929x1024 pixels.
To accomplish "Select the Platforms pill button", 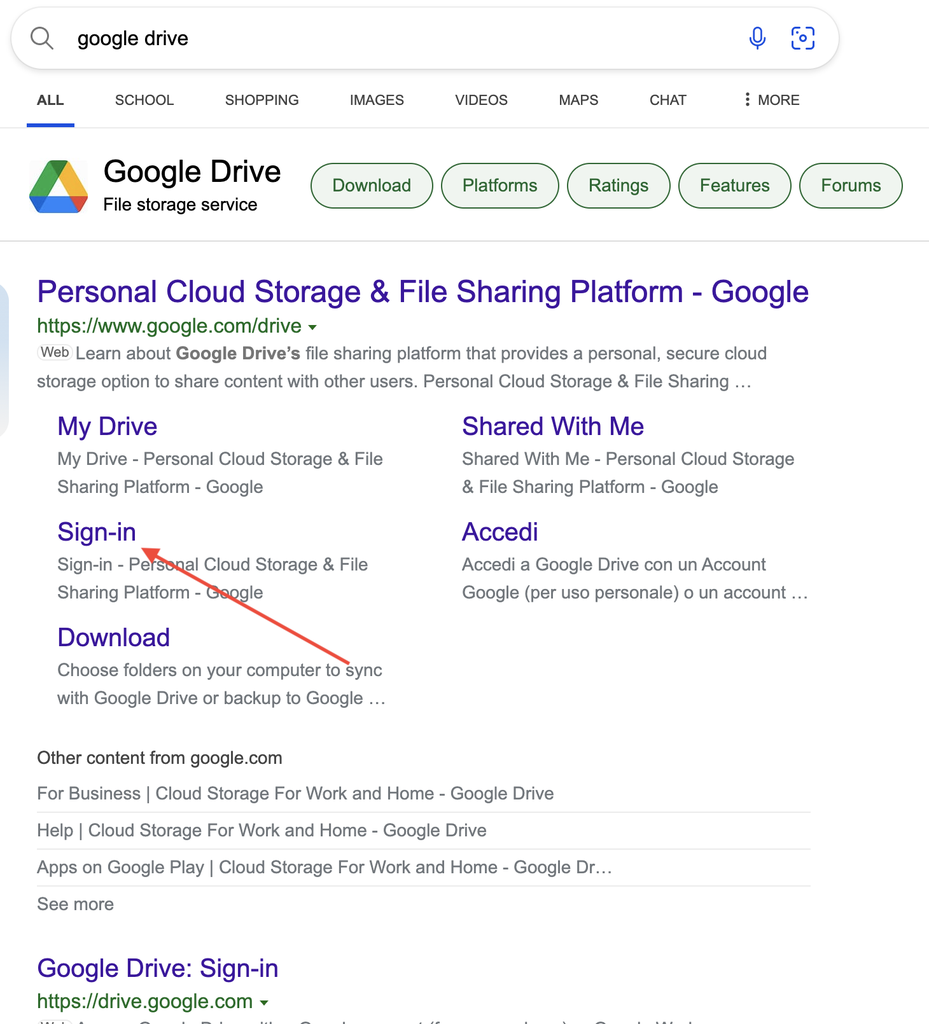I will click(x=499, y=185).
